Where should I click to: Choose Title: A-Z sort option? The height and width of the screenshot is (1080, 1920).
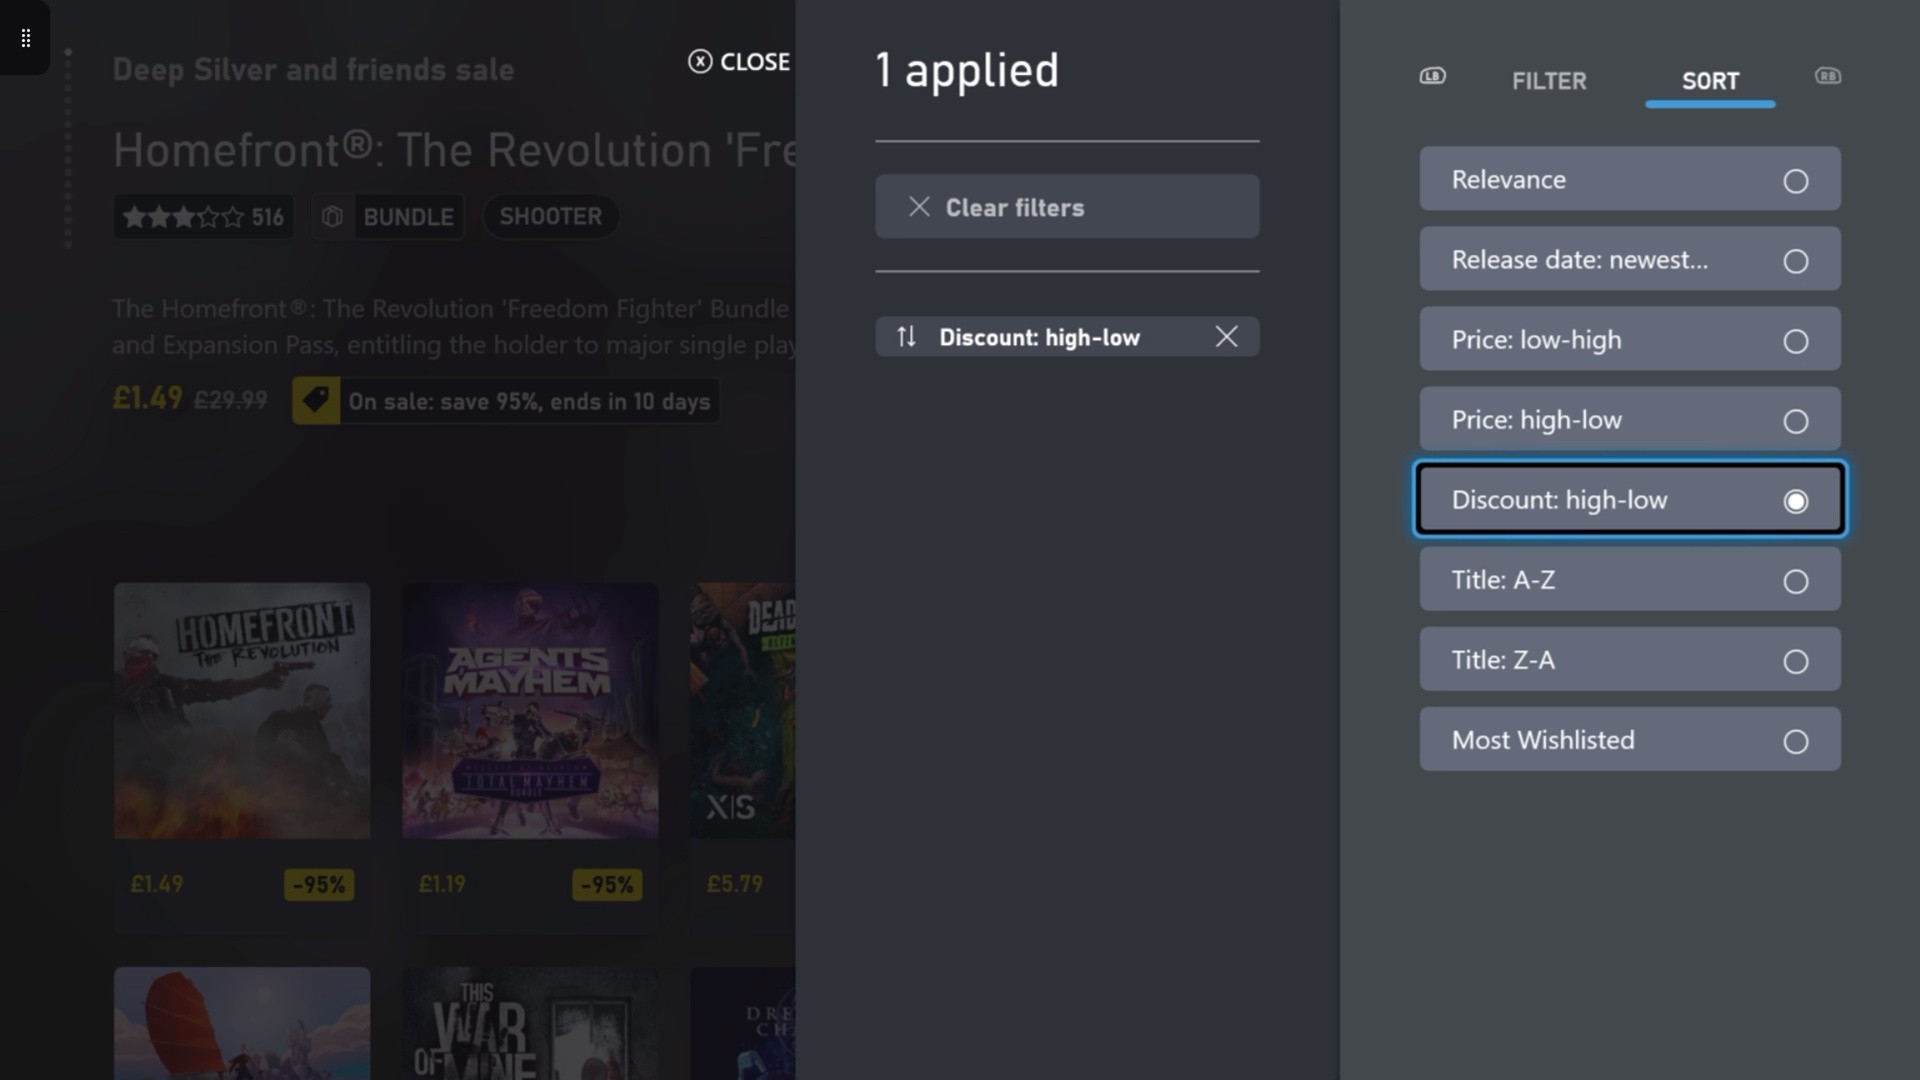[x=1629, y=580]
